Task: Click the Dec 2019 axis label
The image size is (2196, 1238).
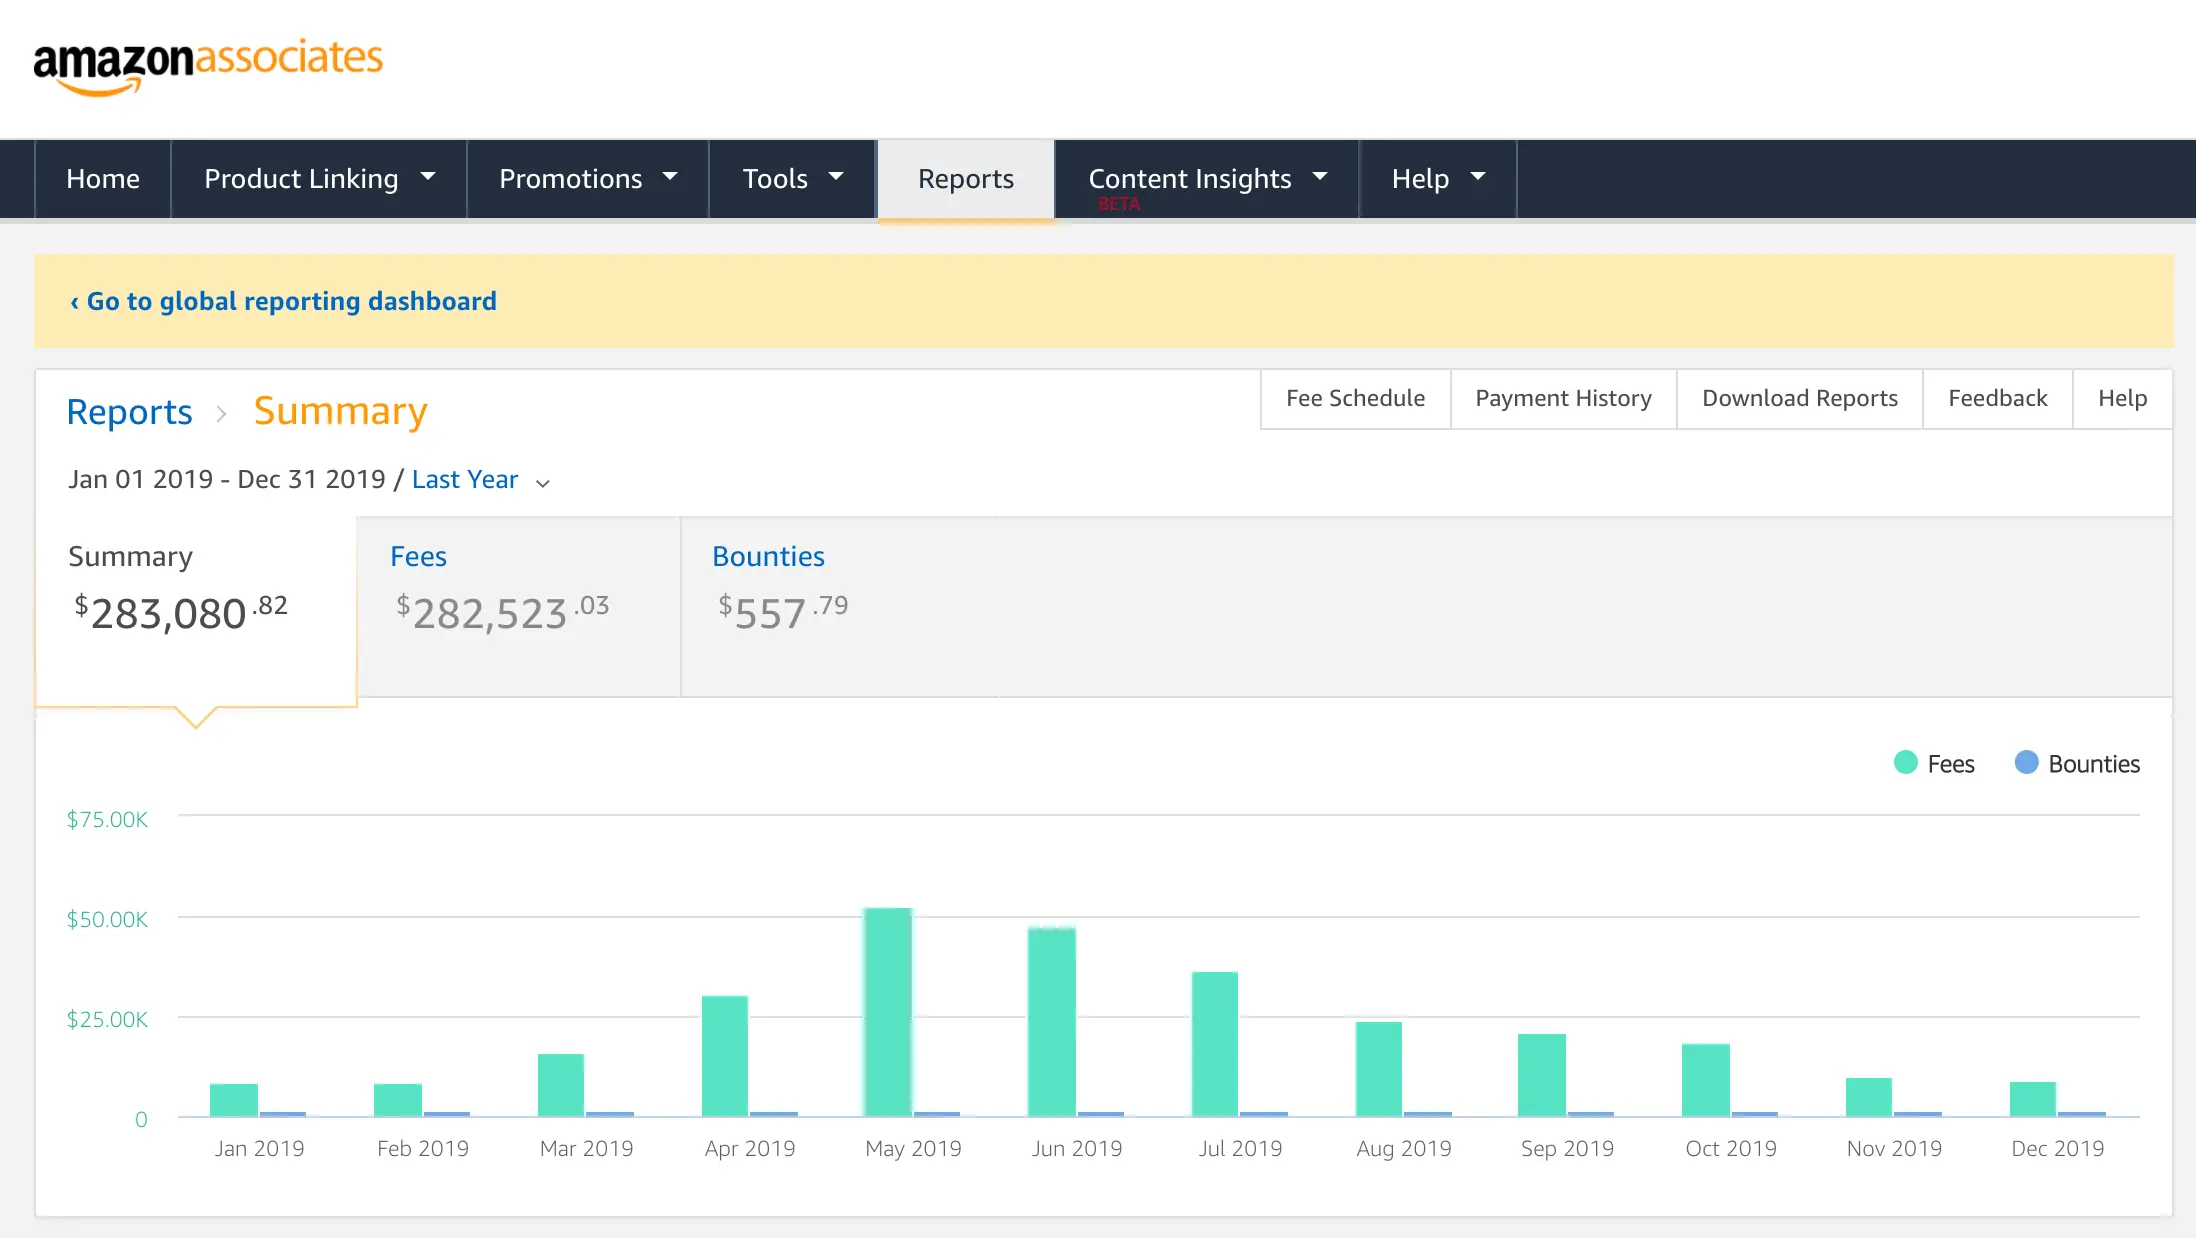Action: 2057,1149
